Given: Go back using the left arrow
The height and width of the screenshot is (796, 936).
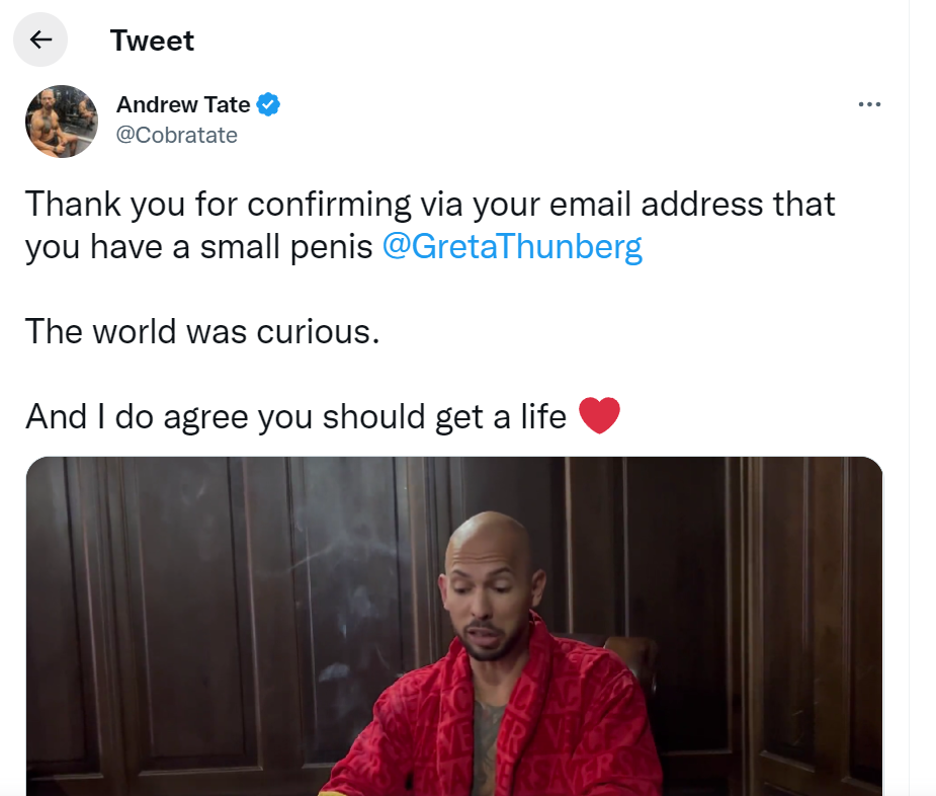Looking at the screenshot, I should point(41,40).
